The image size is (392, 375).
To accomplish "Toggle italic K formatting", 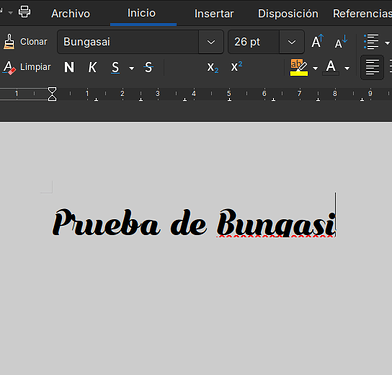I will tap(92, 67).
